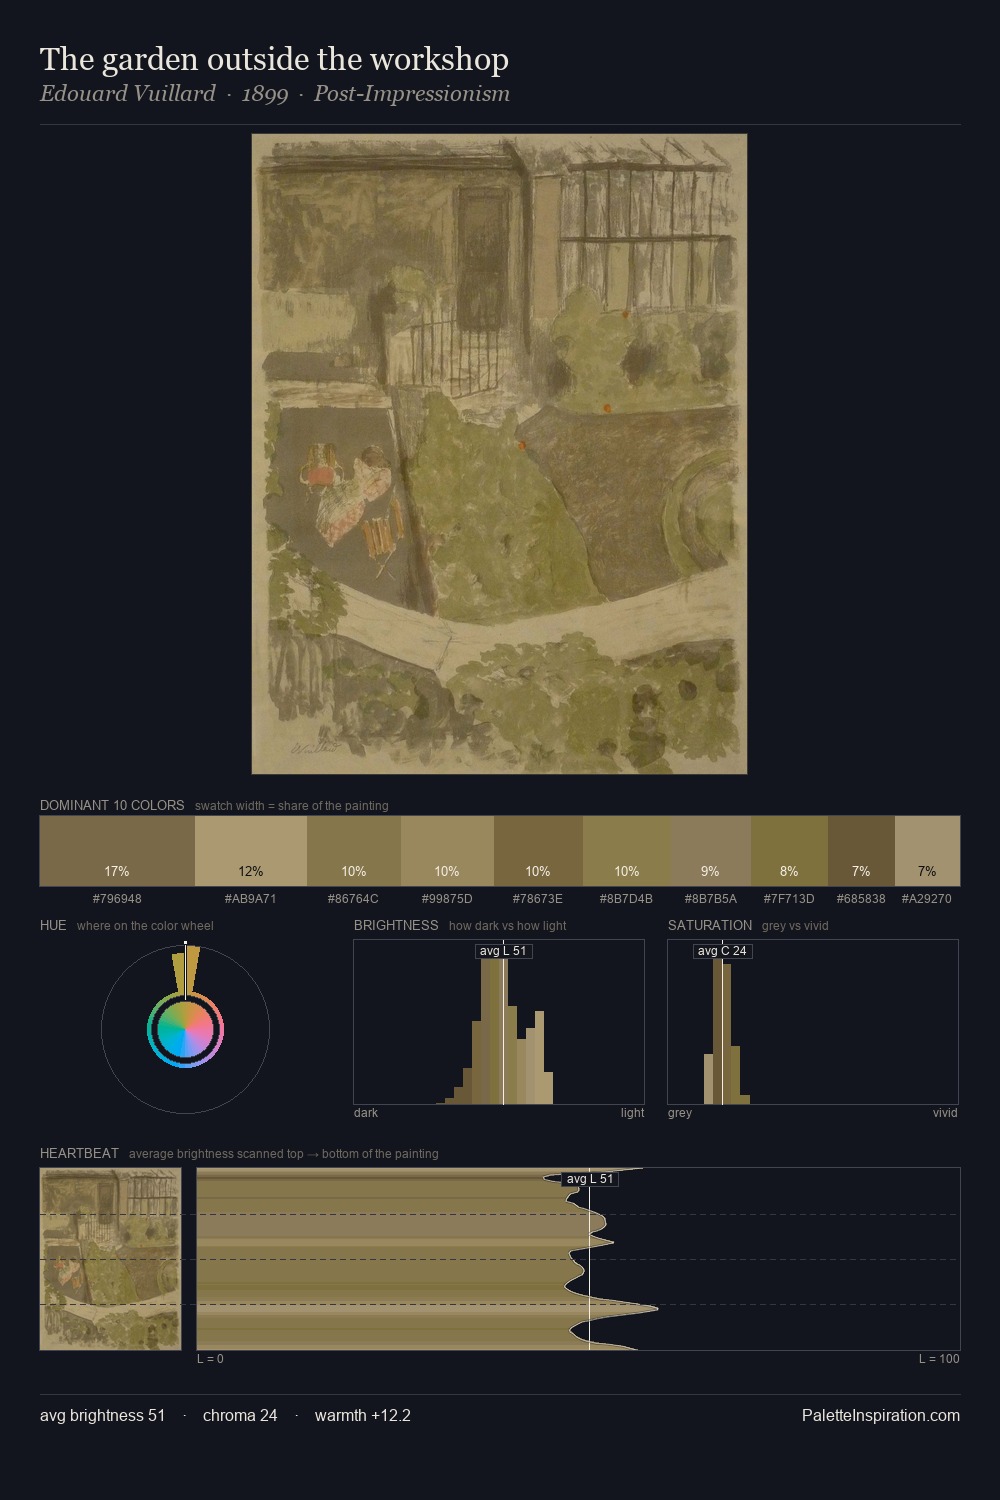The width and height of the screenshot is (1000, 1500).
Task: Click the 'dark' brightness axis label
Action: click(366, 1113)
